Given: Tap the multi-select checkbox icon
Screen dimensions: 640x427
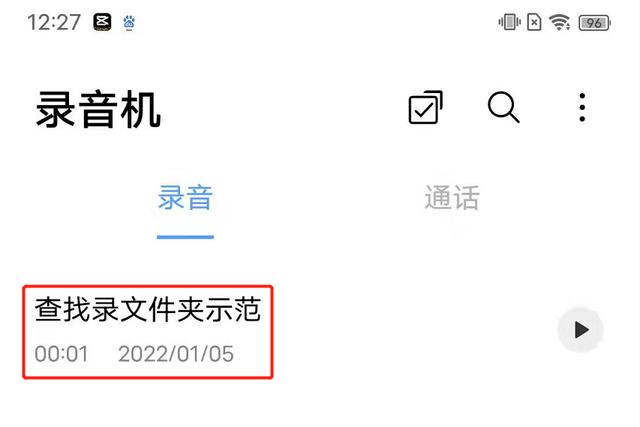Looking at the screenshot, I should [425, 107].
